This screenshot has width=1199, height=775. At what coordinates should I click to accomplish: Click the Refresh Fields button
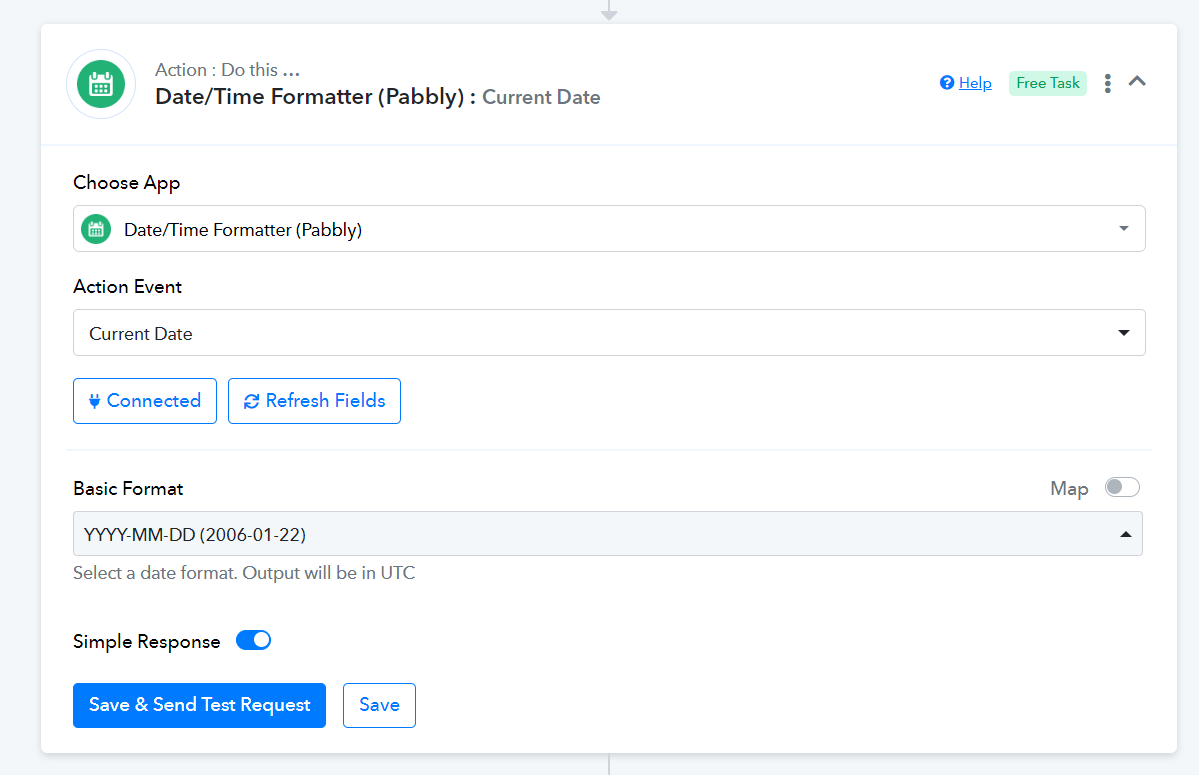click(314, 400)
